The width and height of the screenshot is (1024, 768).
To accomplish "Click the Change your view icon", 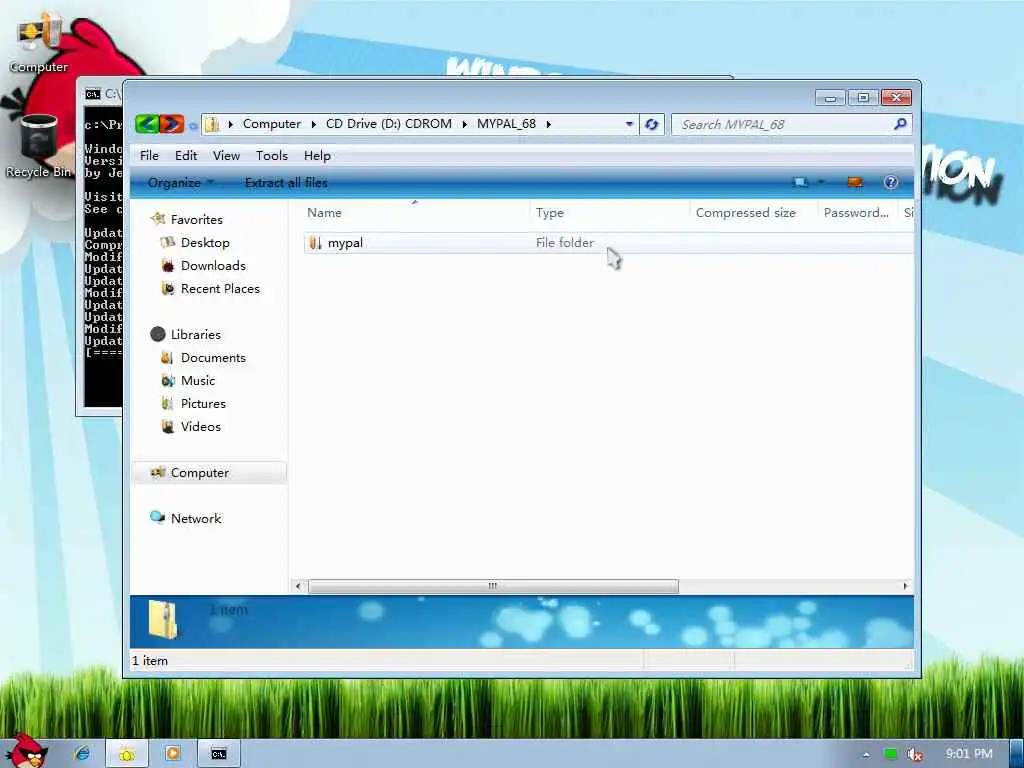I will pos(800,182).
